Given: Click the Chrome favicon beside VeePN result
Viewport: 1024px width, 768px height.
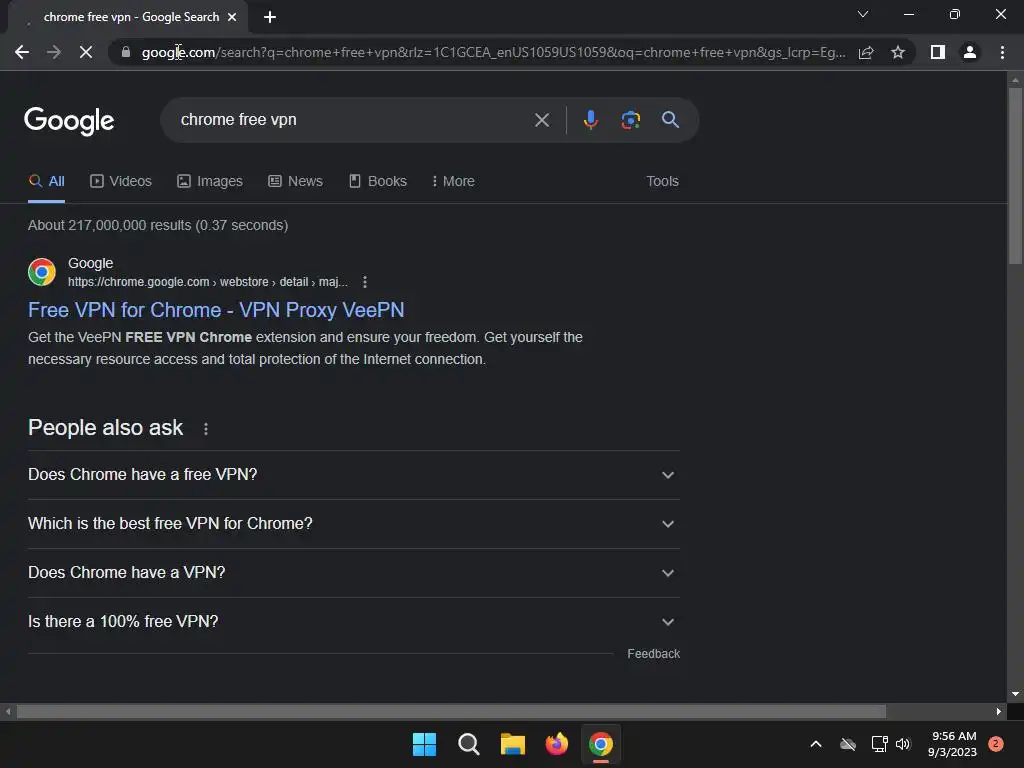Looking at the screenshot, I should pos(42,272).
